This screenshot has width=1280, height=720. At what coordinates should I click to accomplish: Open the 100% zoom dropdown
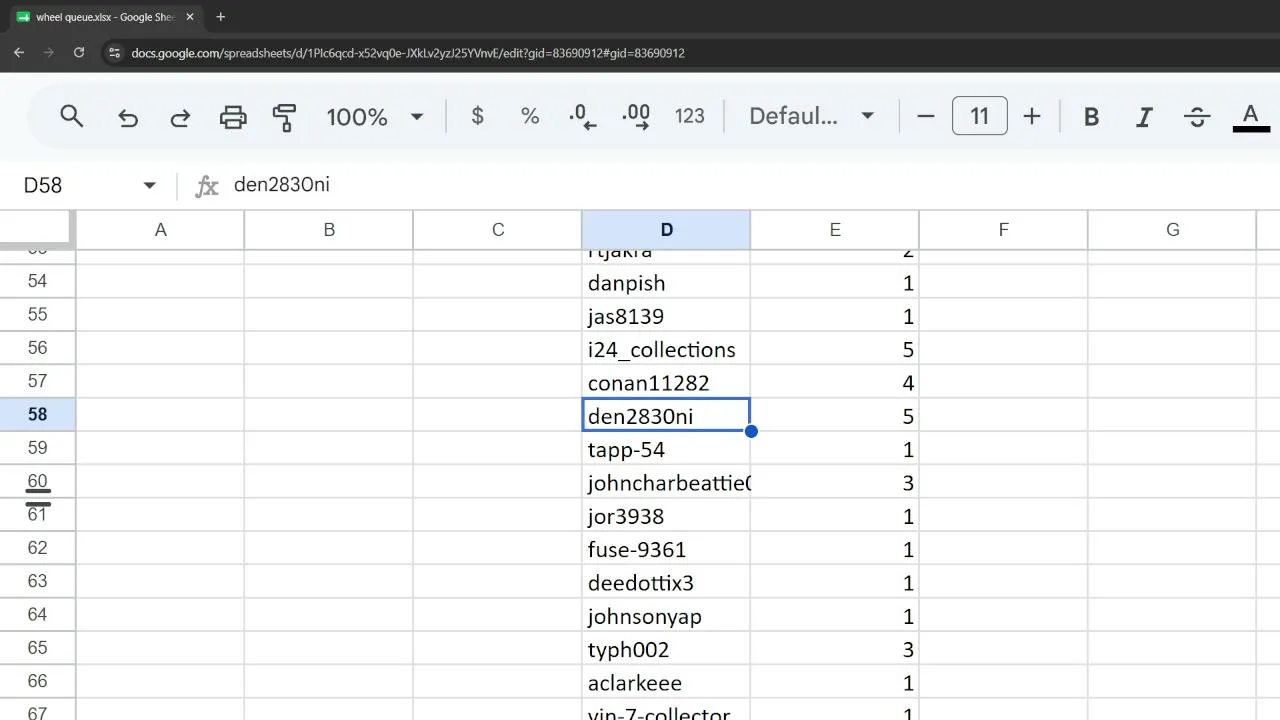point(375,116)
